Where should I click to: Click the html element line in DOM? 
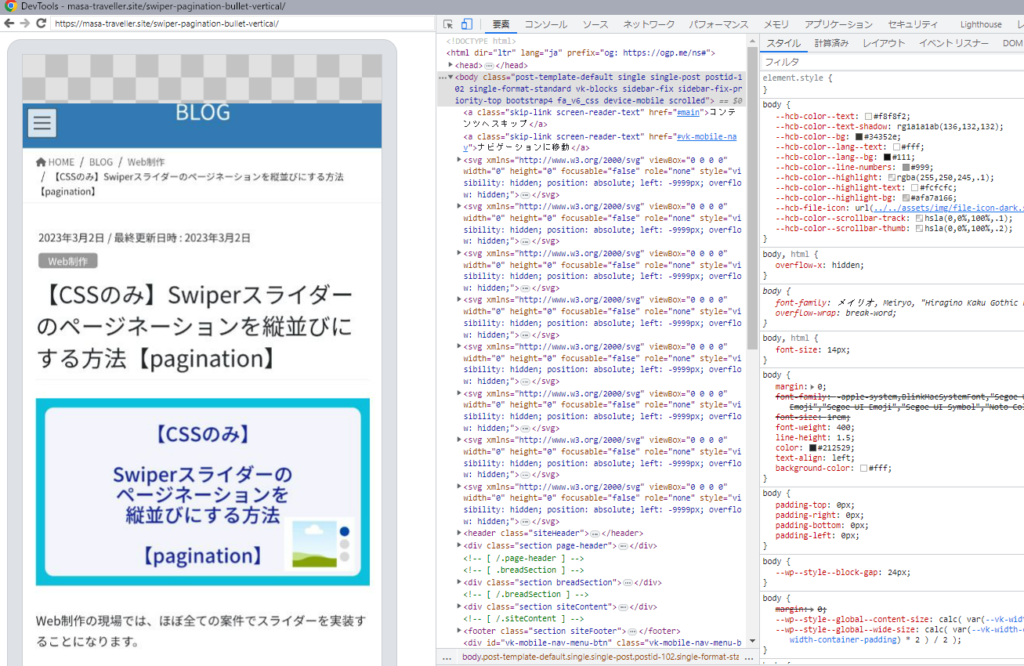click(x=581, y=53)
